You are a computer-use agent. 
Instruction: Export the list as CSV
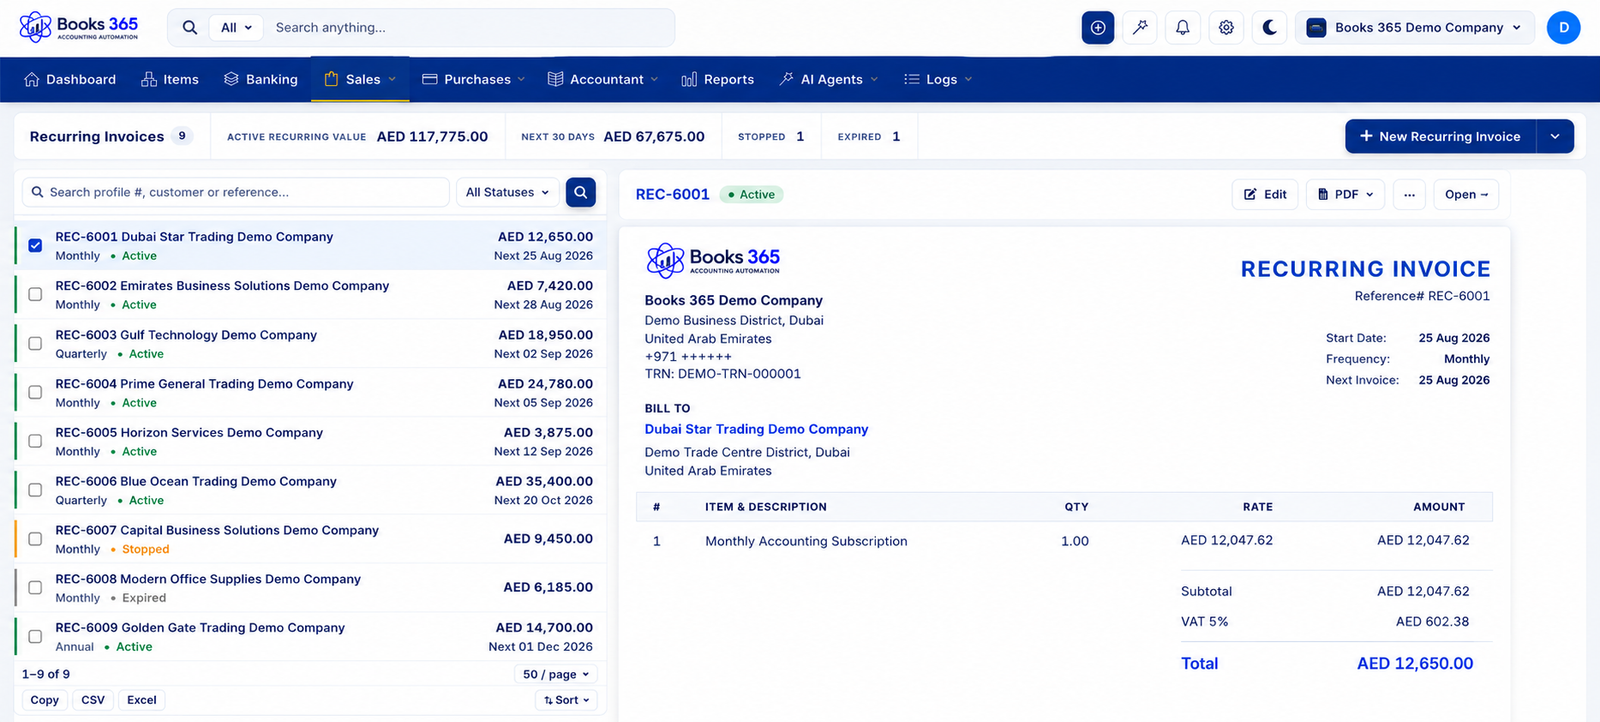tap(93, 700)
